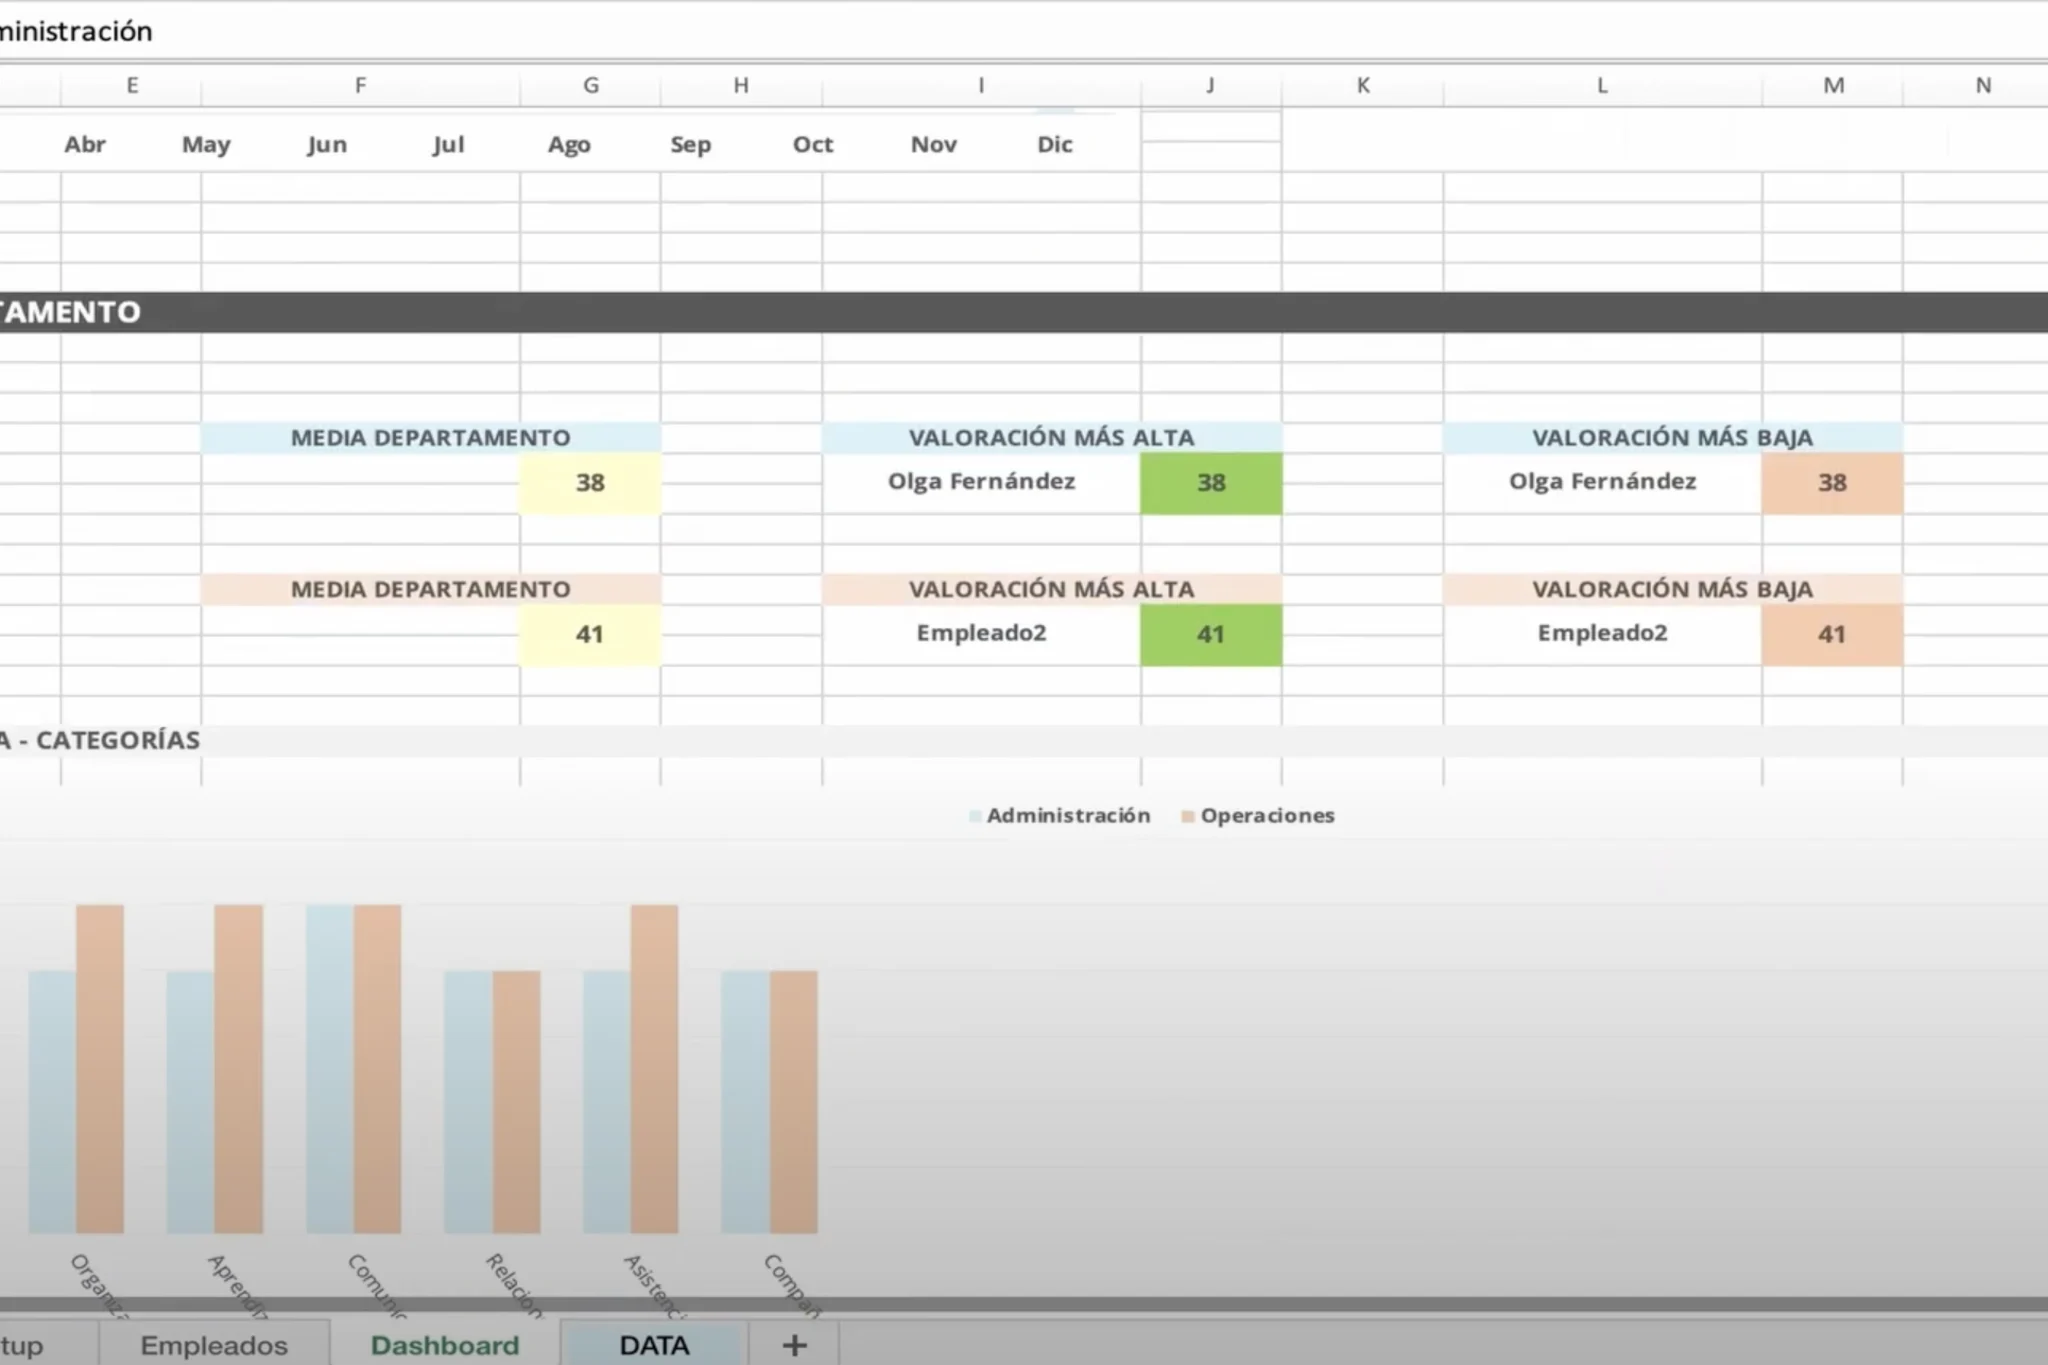Open the Dashboard sheet tab
The image size is (2048, 1365).
tap(445, 1345)
